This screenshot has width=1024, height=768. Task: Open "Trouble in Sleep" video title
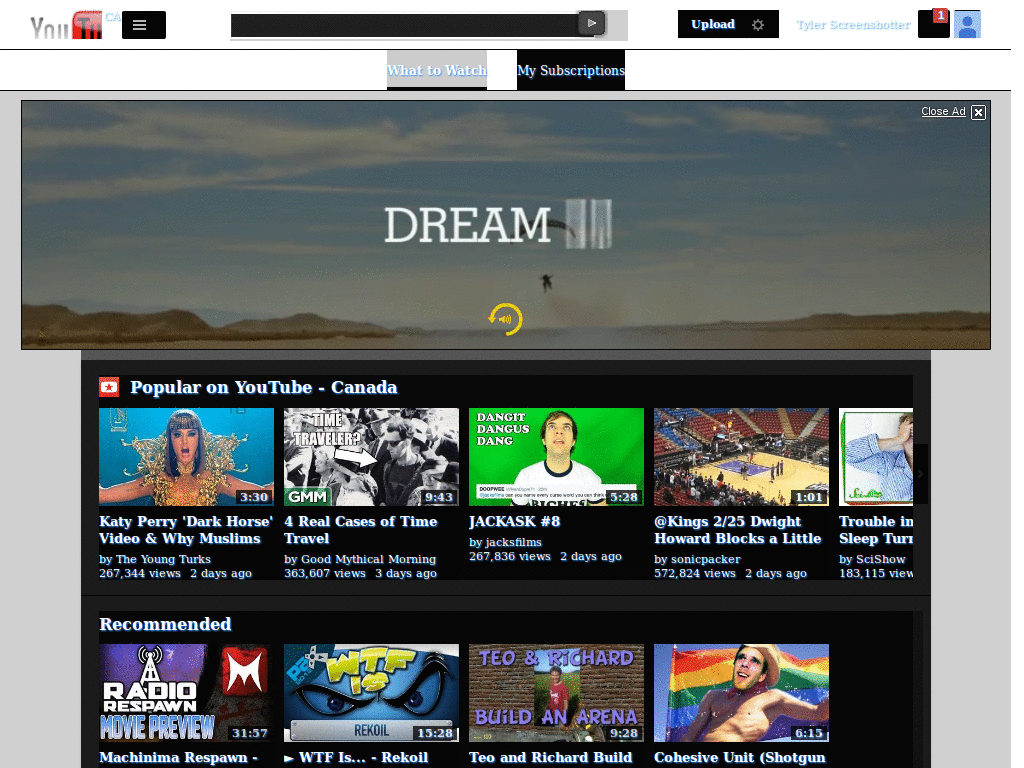coord(876,530)
